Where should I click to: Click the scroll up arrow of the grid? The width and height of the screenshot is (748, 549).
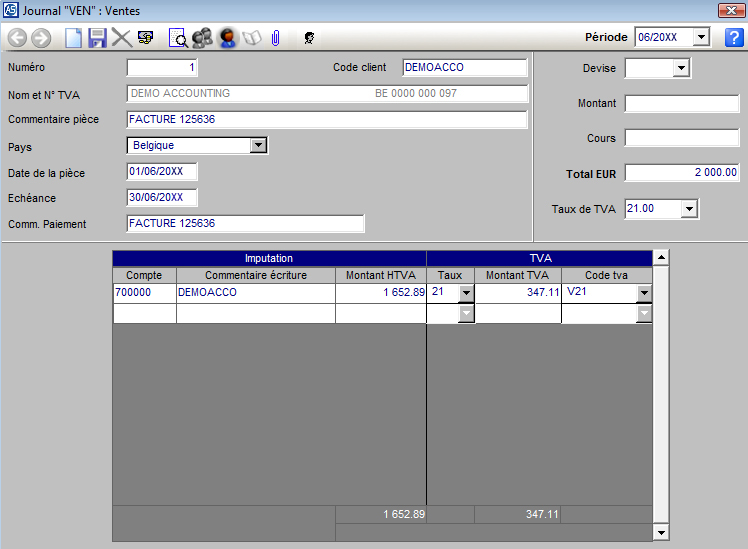point(661,258)
